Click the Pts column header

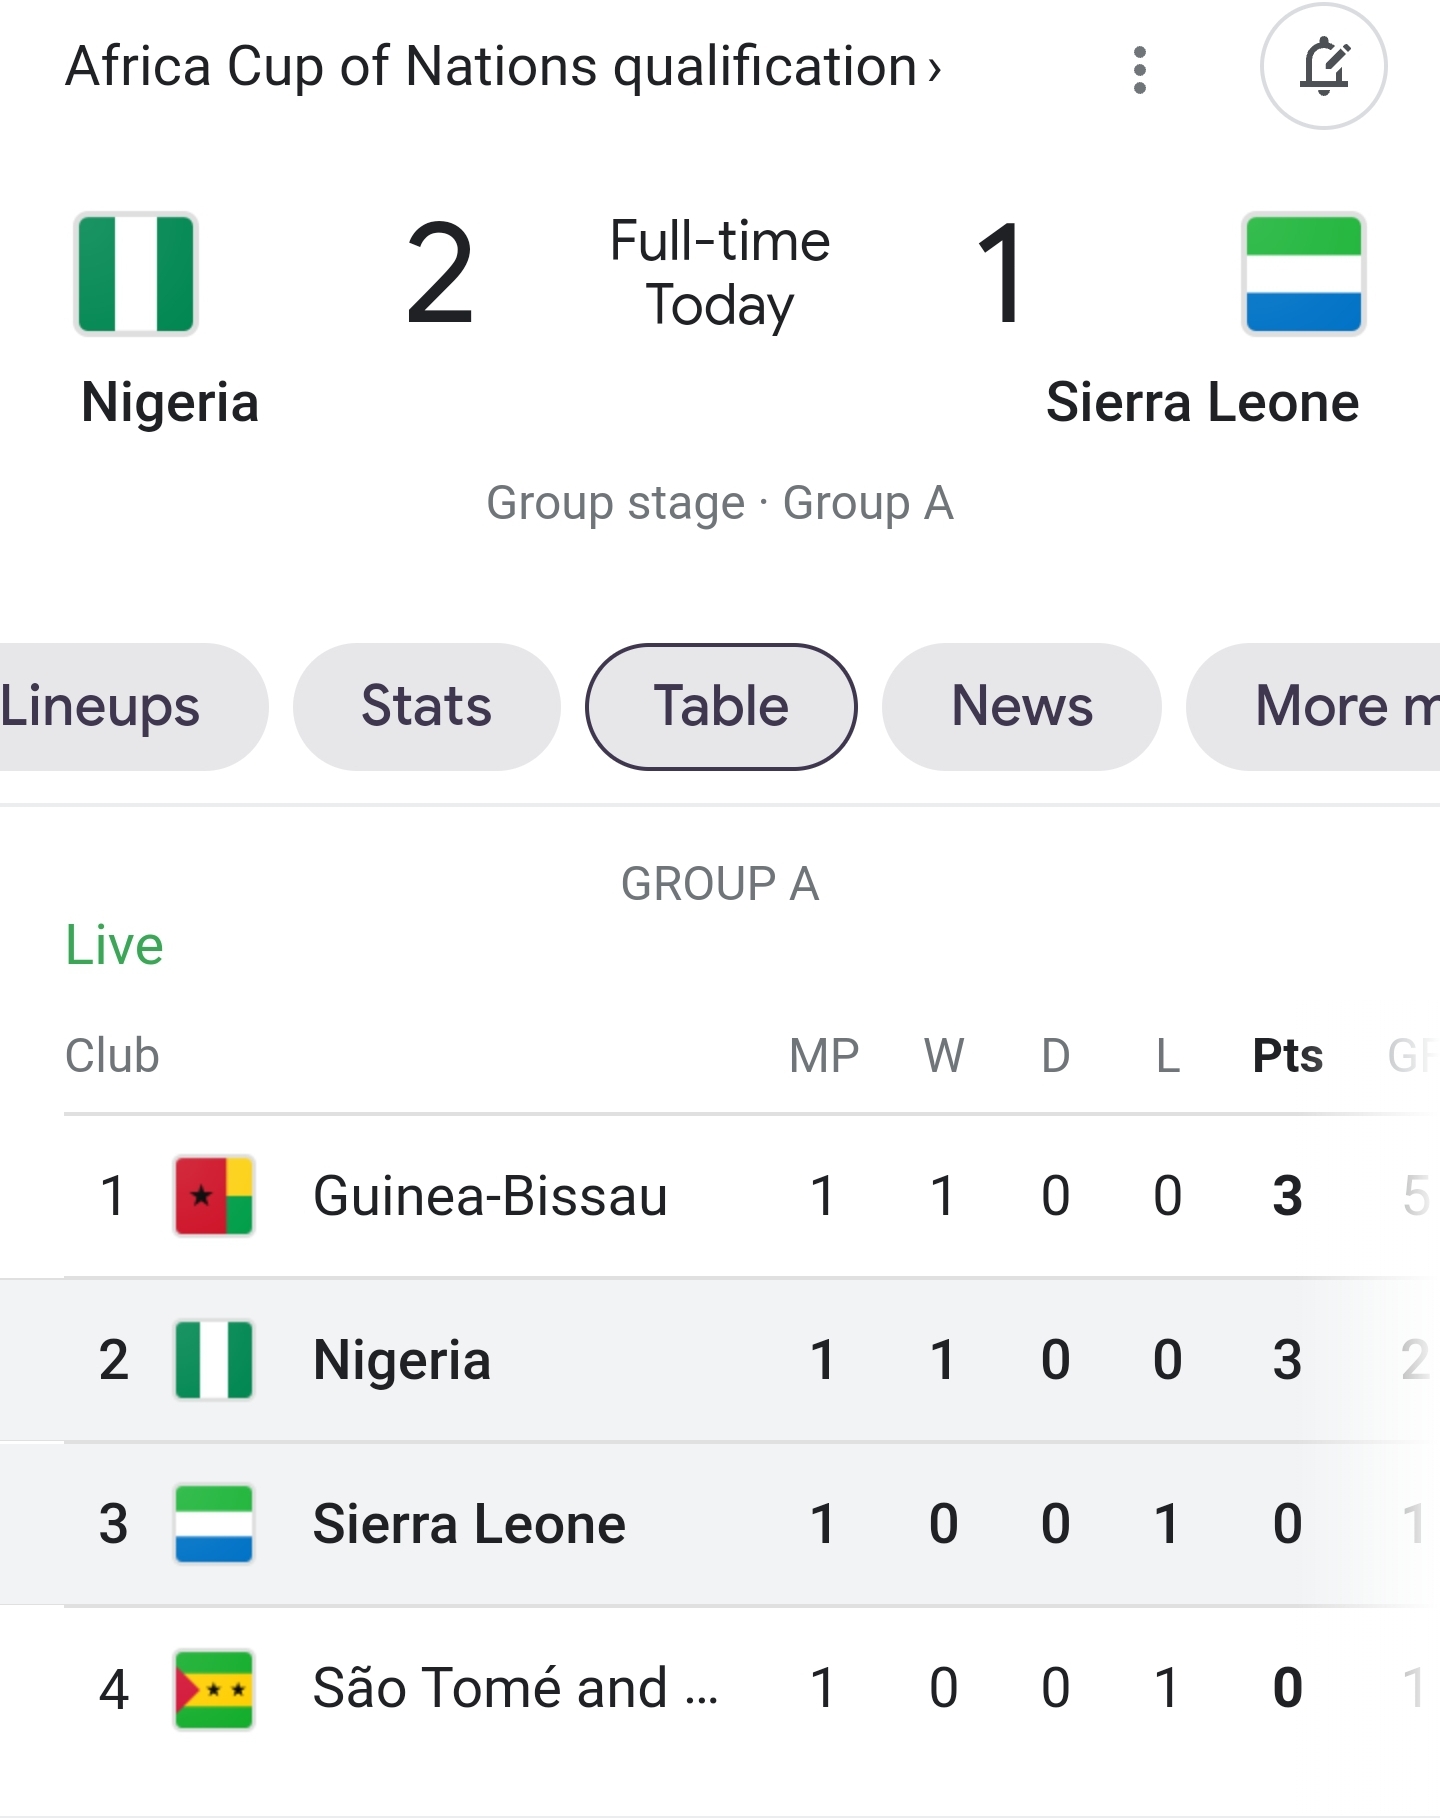1287,1056
